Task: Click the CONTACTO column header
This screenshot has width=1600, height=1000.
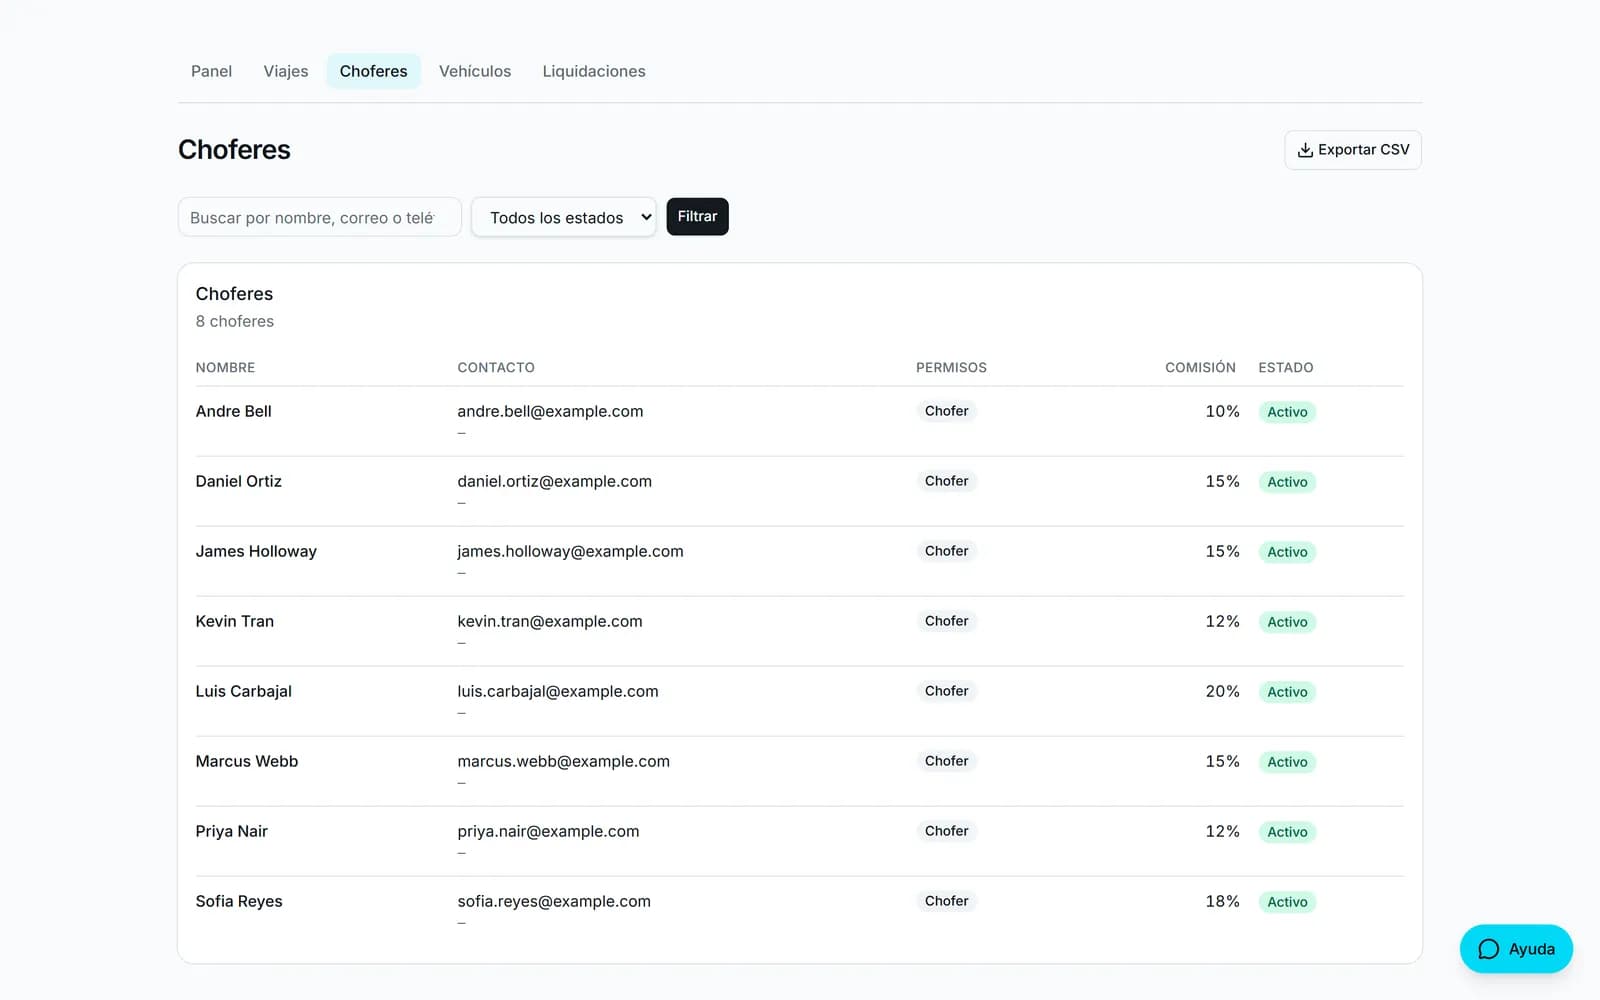Action: 496,367
